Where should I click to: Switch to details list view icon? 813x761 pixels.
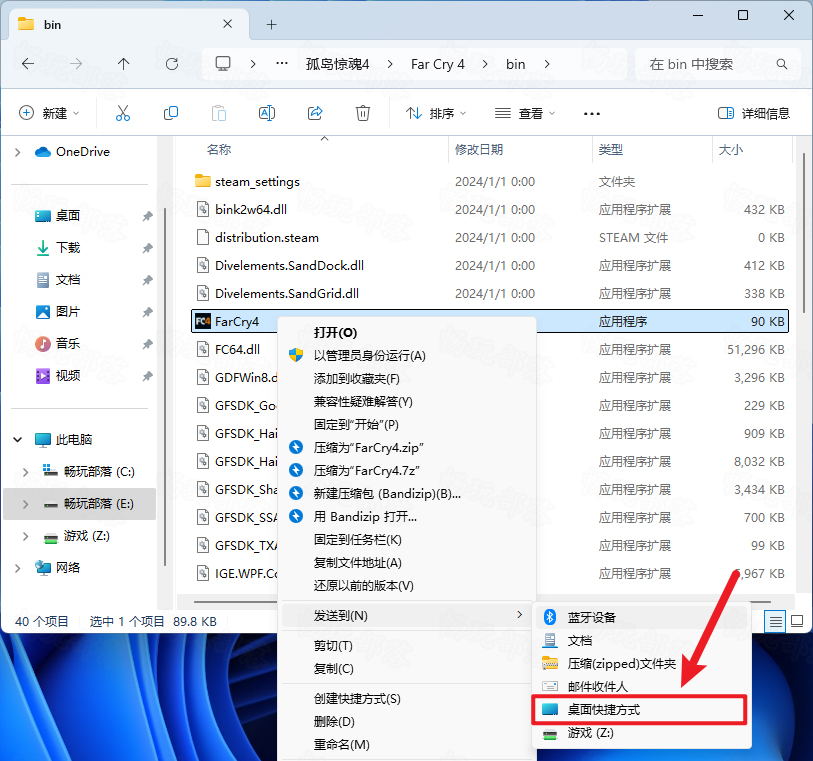click(x=775, y=621)
